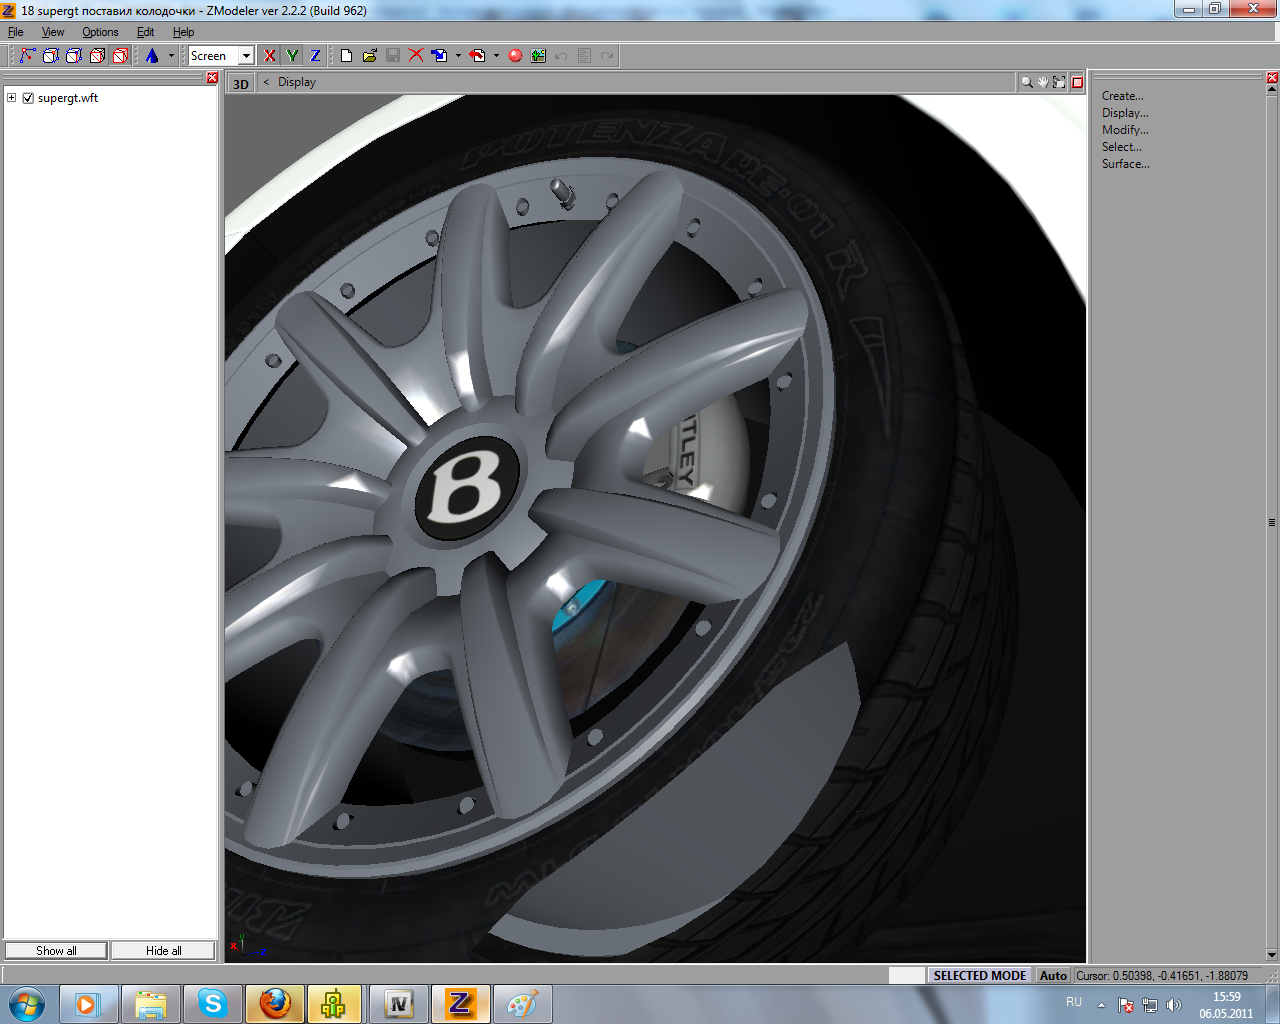Image resolution: width=1280 pixels, height=1024 pixels.
Task: Close the commands panel
Action: [x=1272, y=78]
